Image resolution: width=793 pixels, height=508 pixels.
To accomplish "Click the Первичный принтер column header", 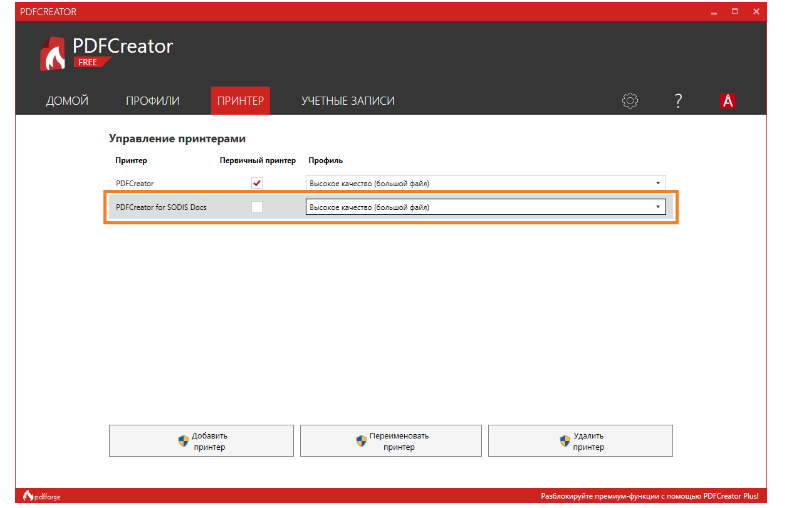I will (x=257, y=160).
